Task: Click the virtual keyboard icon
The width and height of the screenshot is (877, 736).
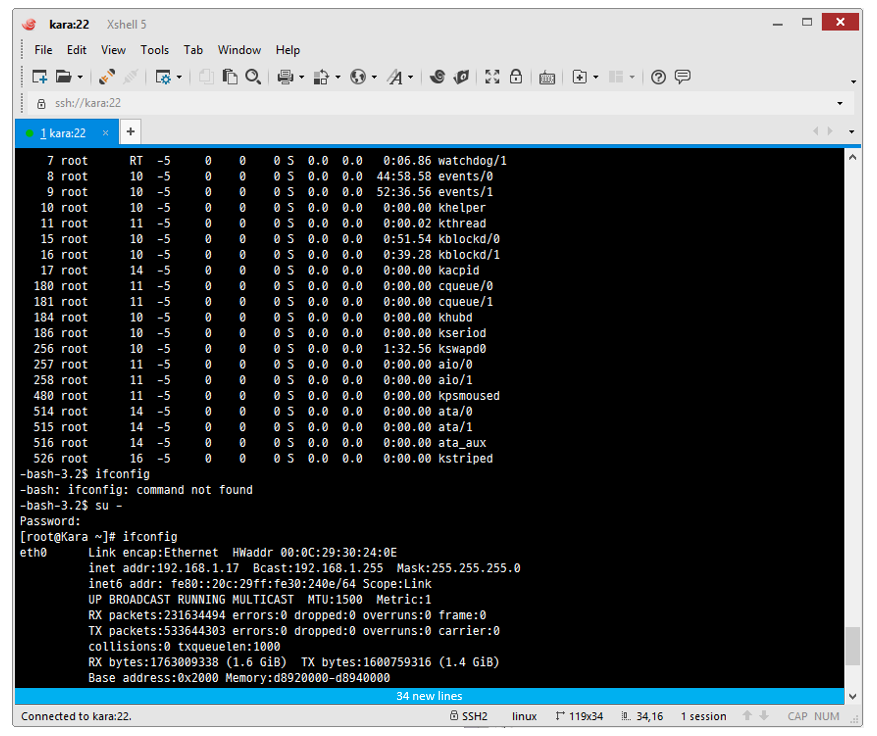Action: coord(547,77)
